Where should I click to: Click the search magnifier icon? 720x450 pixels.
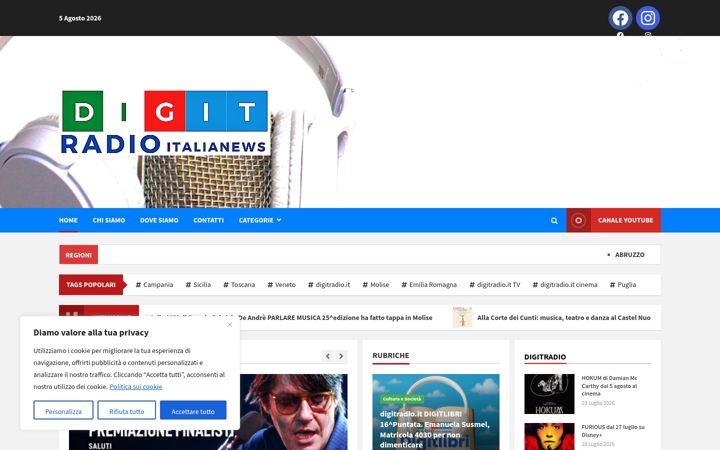click(x=554, y=220)
